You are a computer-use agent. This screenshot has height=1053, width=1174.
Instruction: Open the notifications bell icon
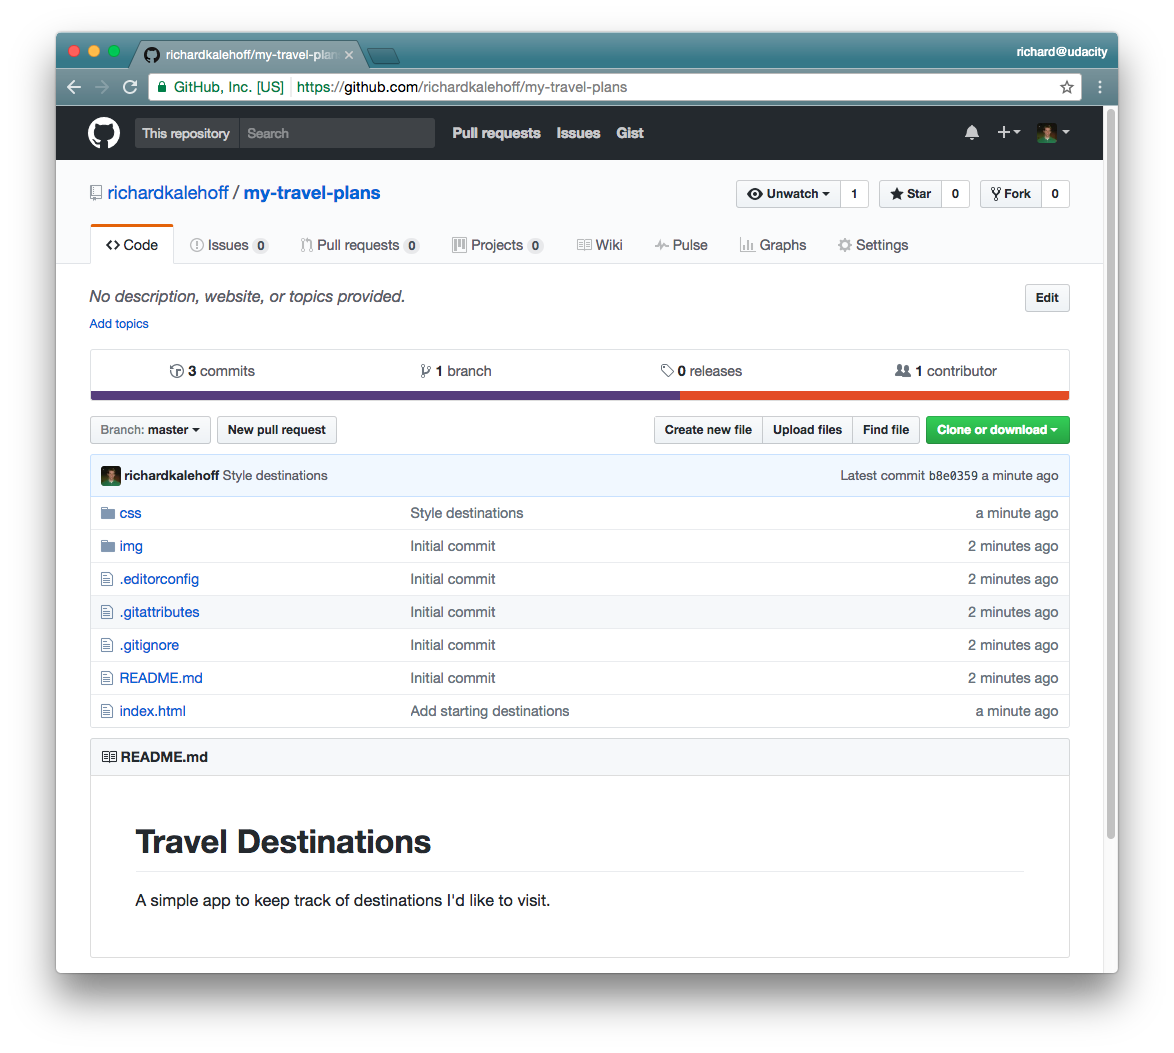click(x=971, y=131)
